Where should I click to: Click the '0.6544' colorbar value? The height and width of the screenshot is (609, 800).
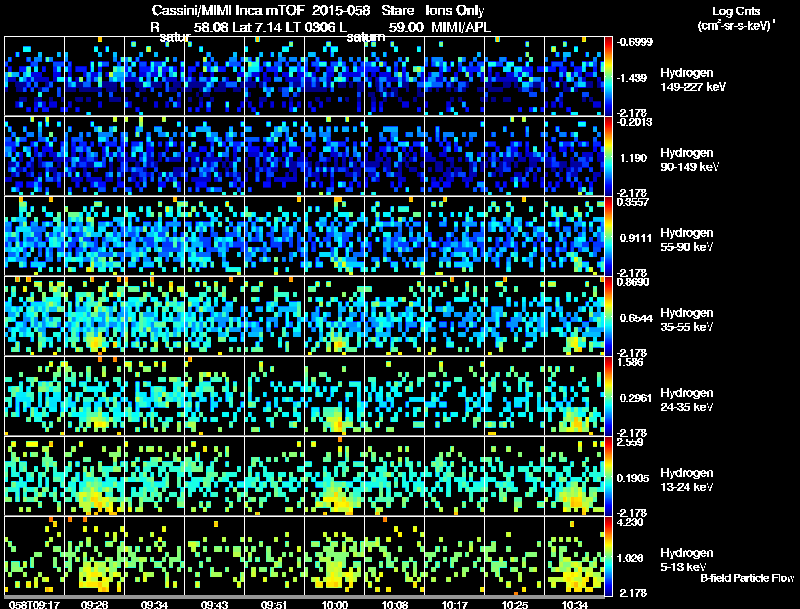[x=636, y=318]
